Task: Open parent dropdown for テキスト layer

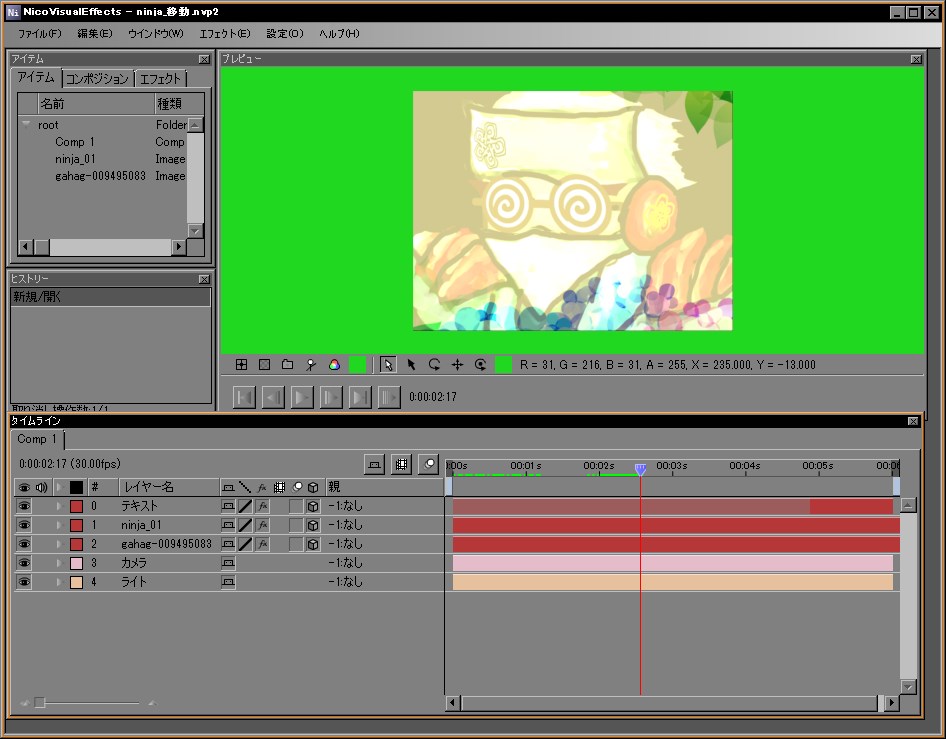Action: pyautogui.click(x=345, y=506)
